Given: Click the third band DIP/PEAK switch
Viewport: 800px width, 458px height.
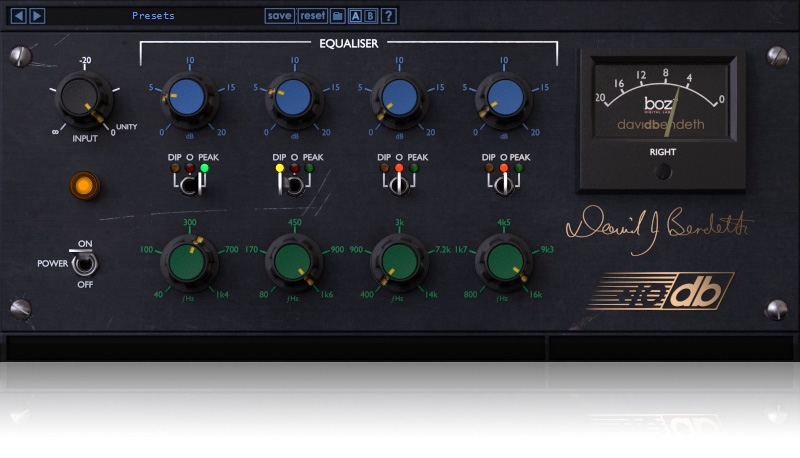Looking at the screenshot, I should coord(398,185).
